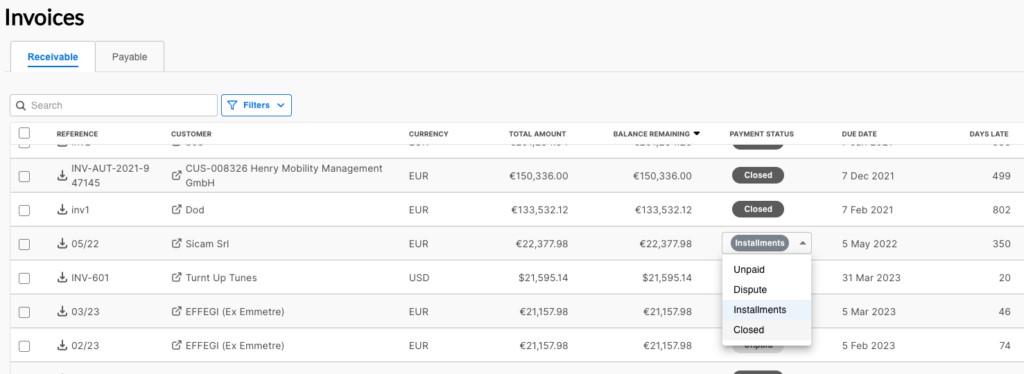The image size is (1024, 374).
Task: Click due date 7 Dec 2021
Action: (x=868, y=176)
